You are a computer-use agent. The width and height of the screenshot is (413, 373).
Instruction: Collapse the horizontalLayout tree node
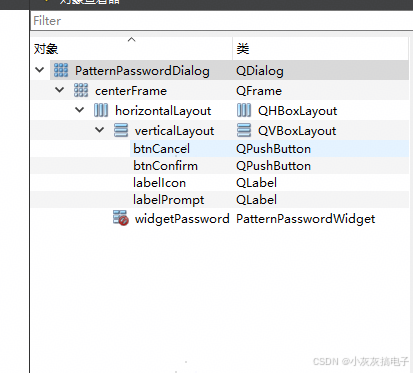point(80,110)
